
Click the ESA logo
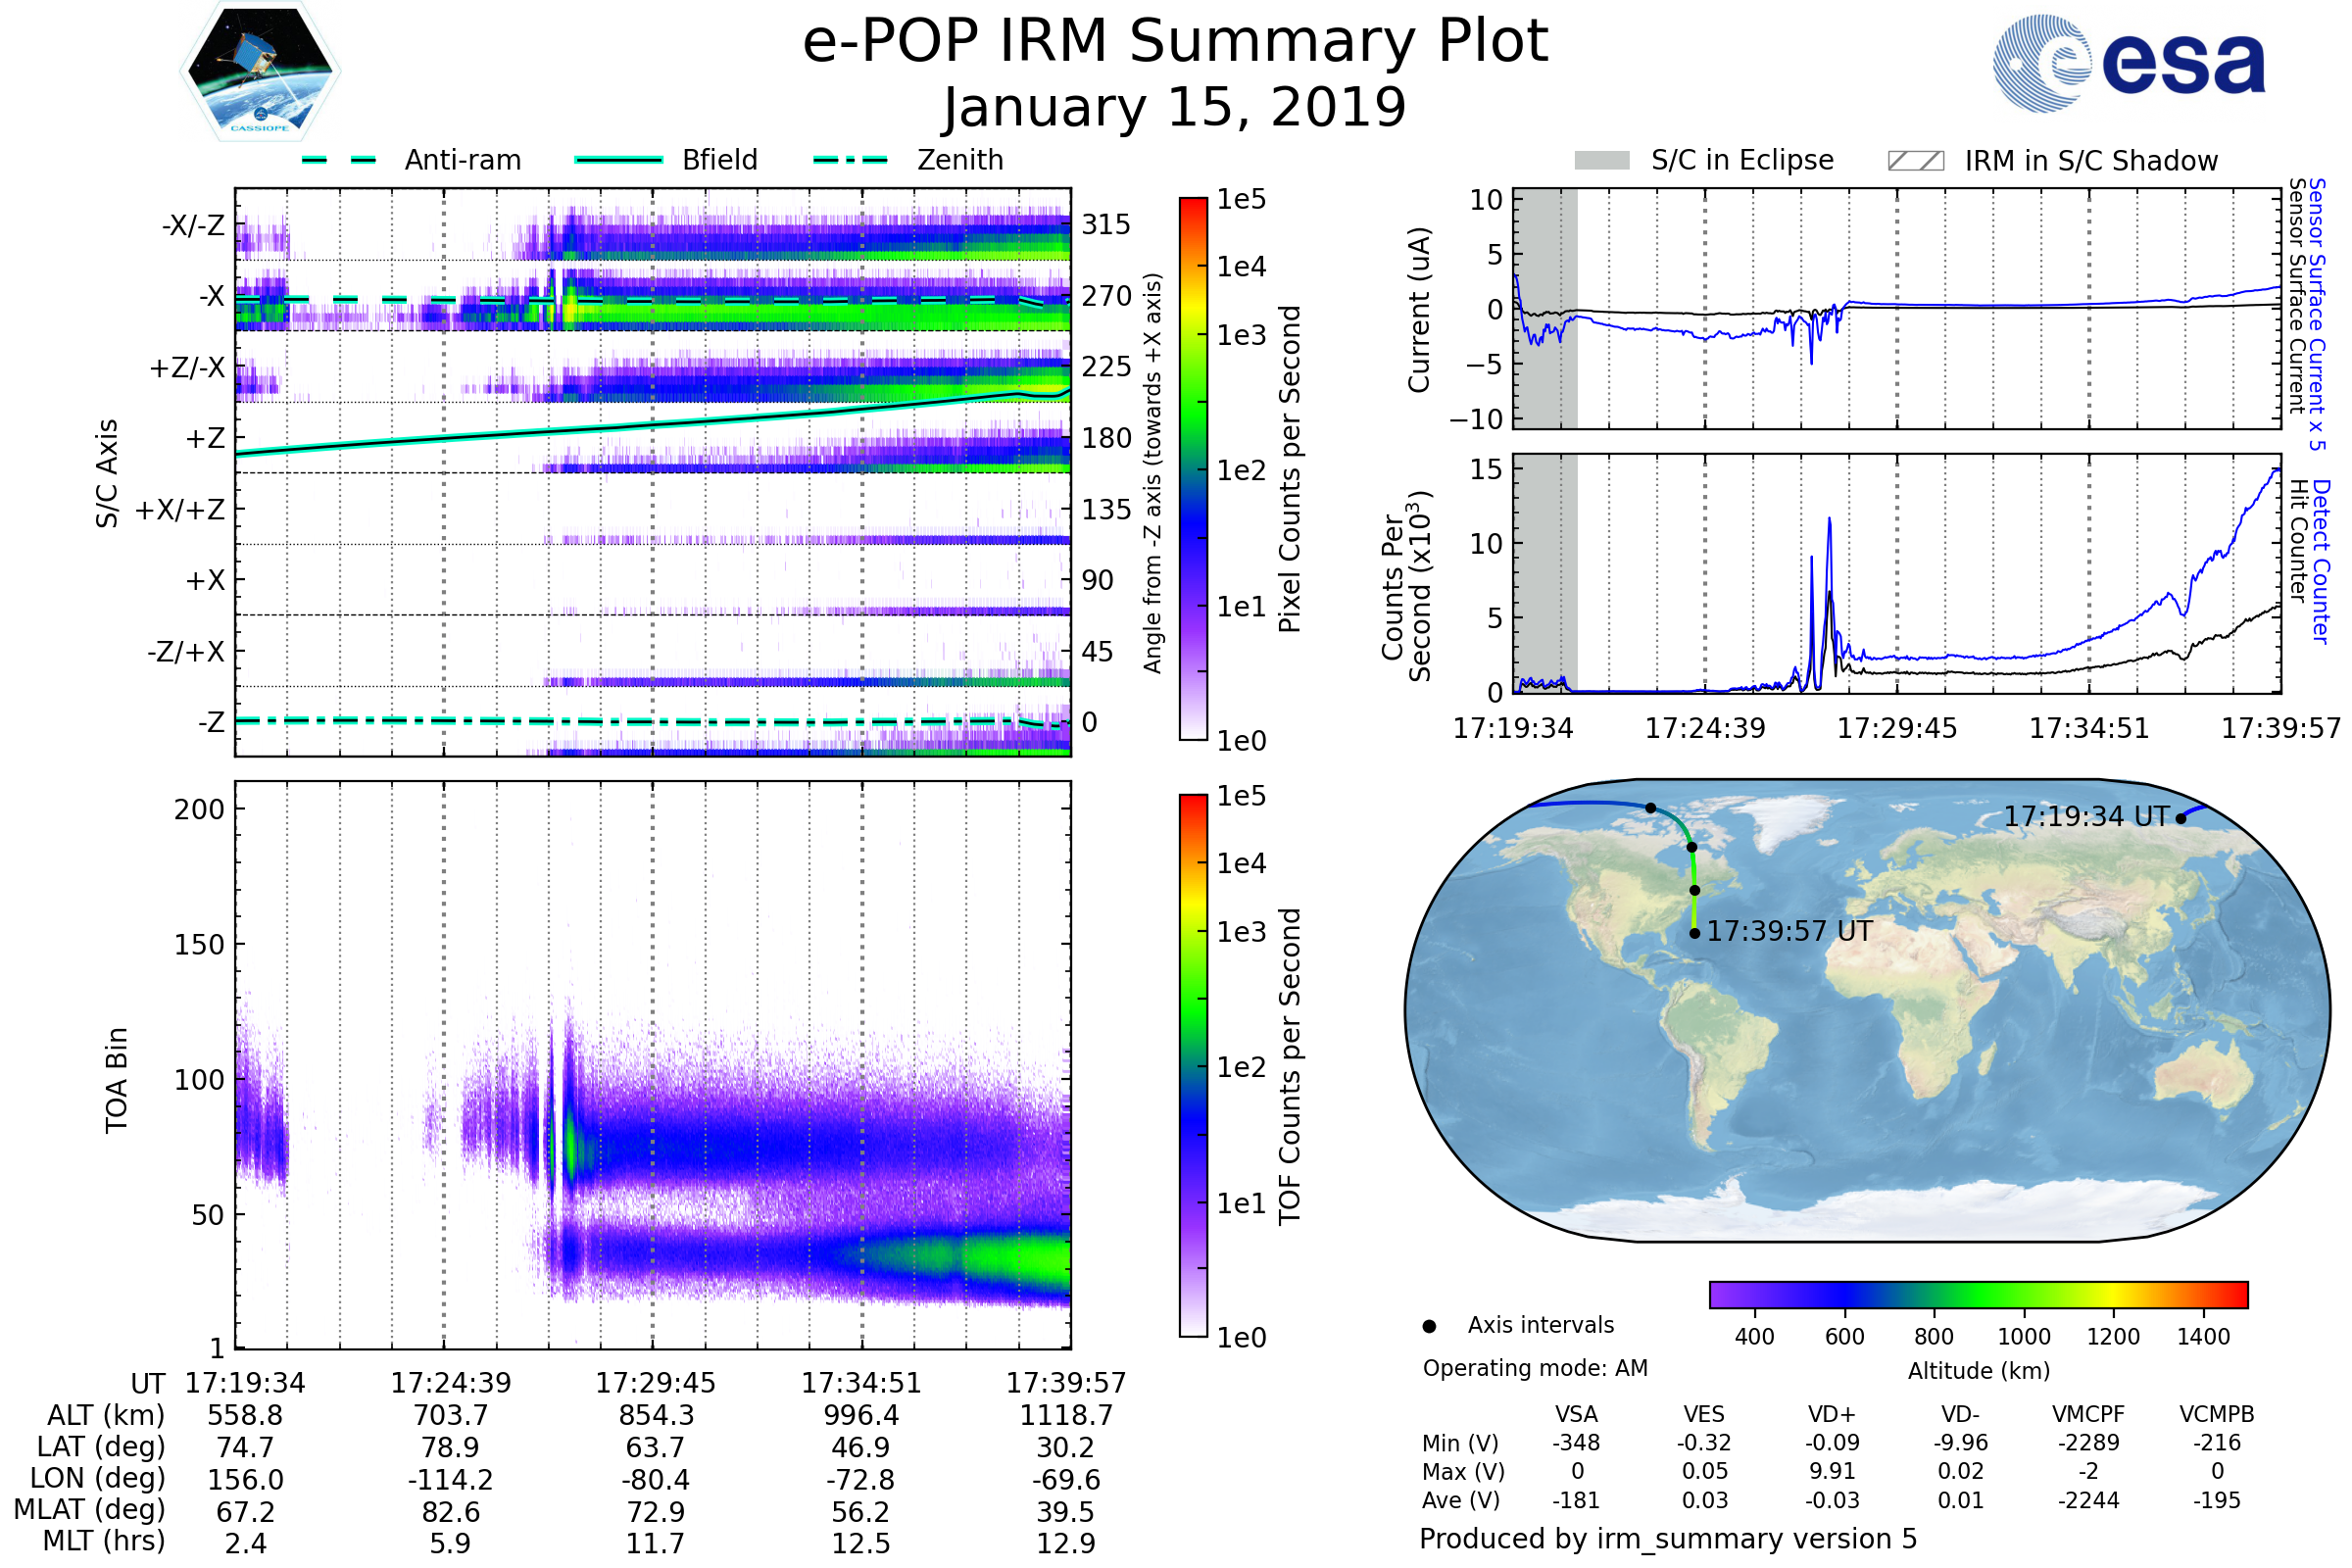2128,62
